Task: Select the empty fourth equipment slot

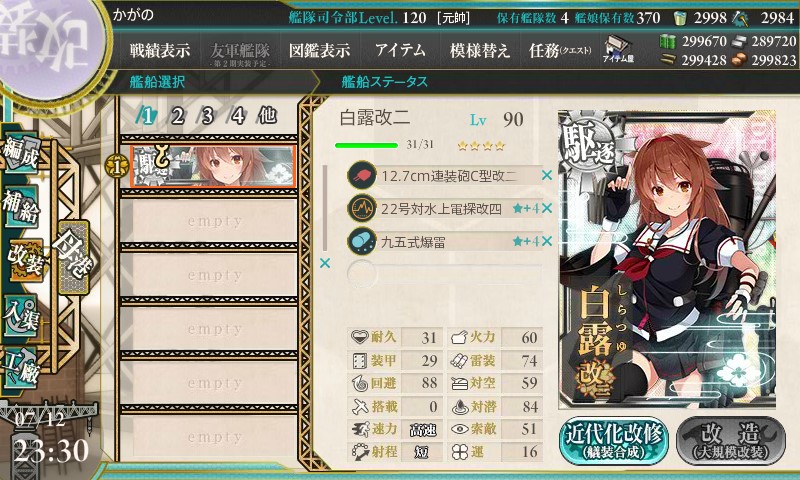Action: [x=444, y=274]
